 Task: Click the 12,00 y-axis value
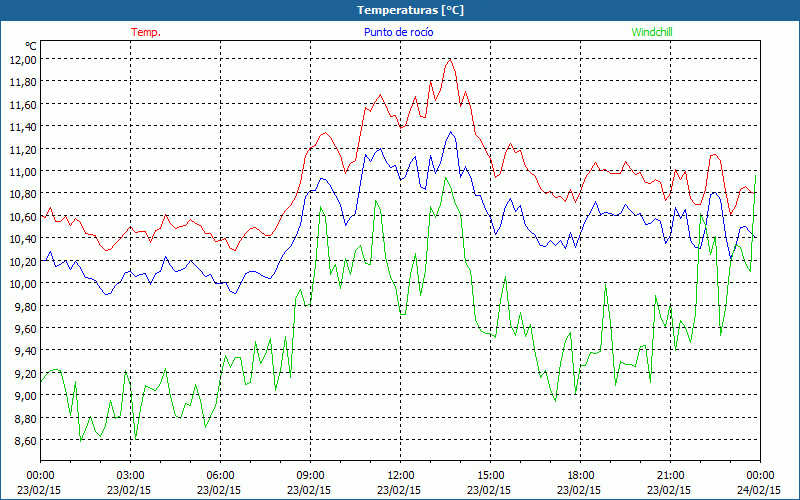[23, 59]
